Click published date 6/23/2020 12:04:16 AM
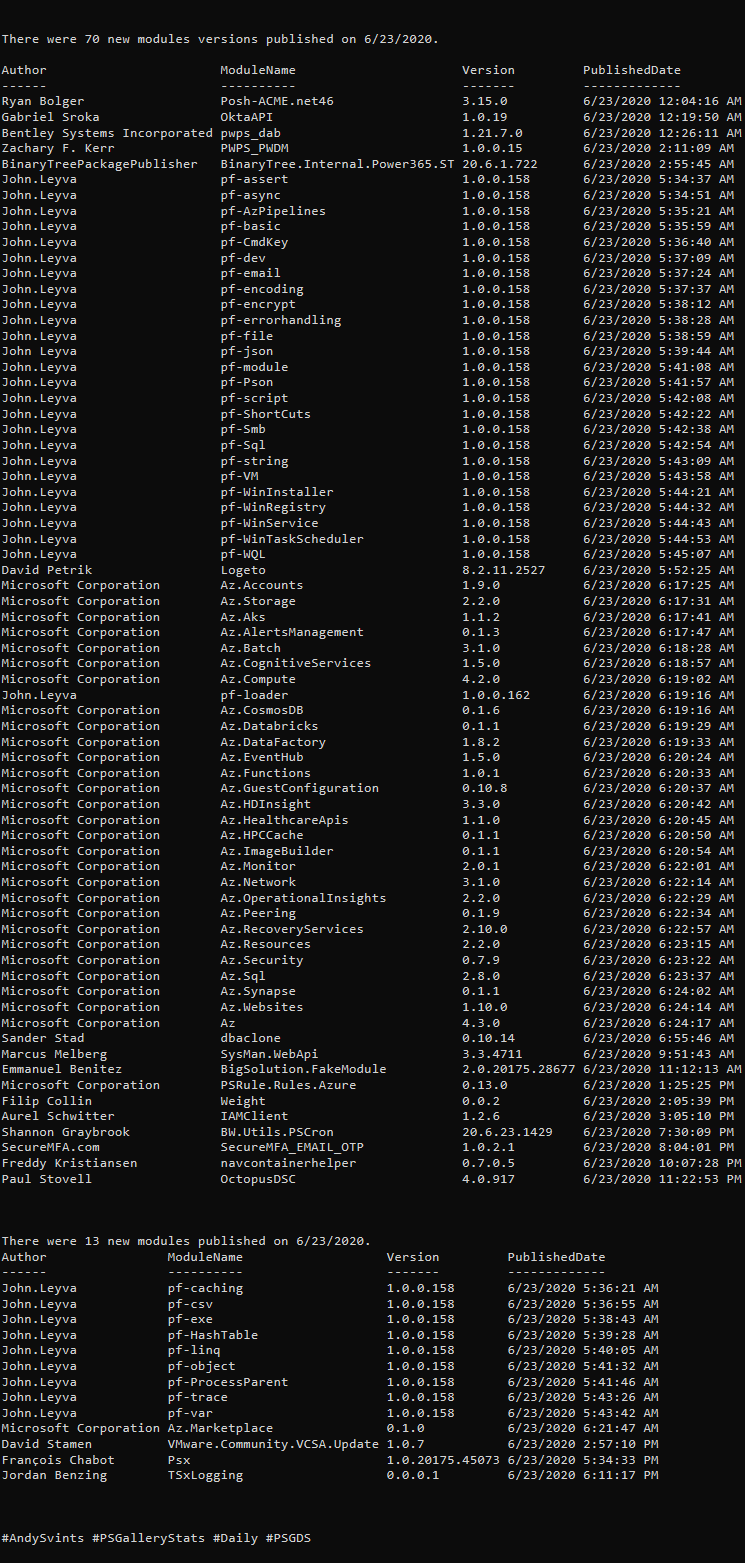 [x=663, y=101]
